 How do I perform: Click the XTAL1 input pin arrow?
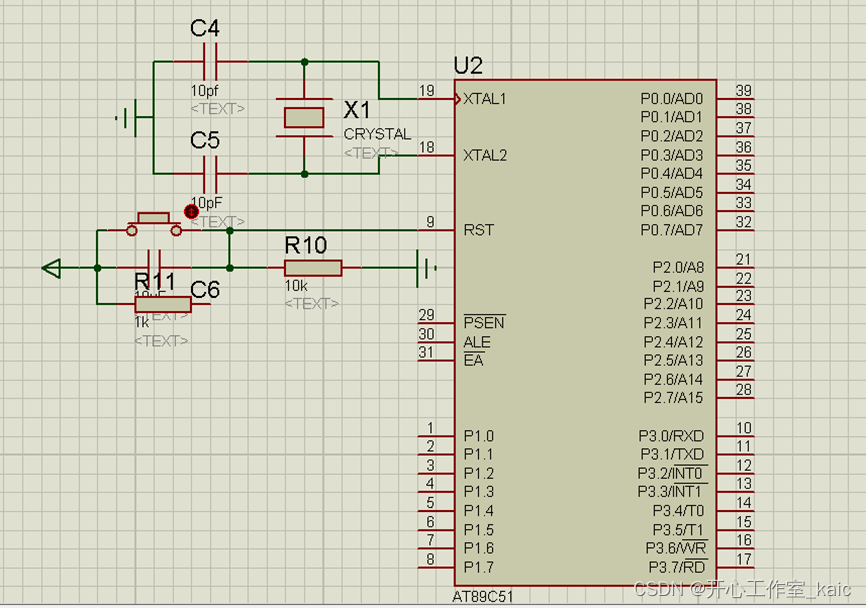(x=457, y=99)
